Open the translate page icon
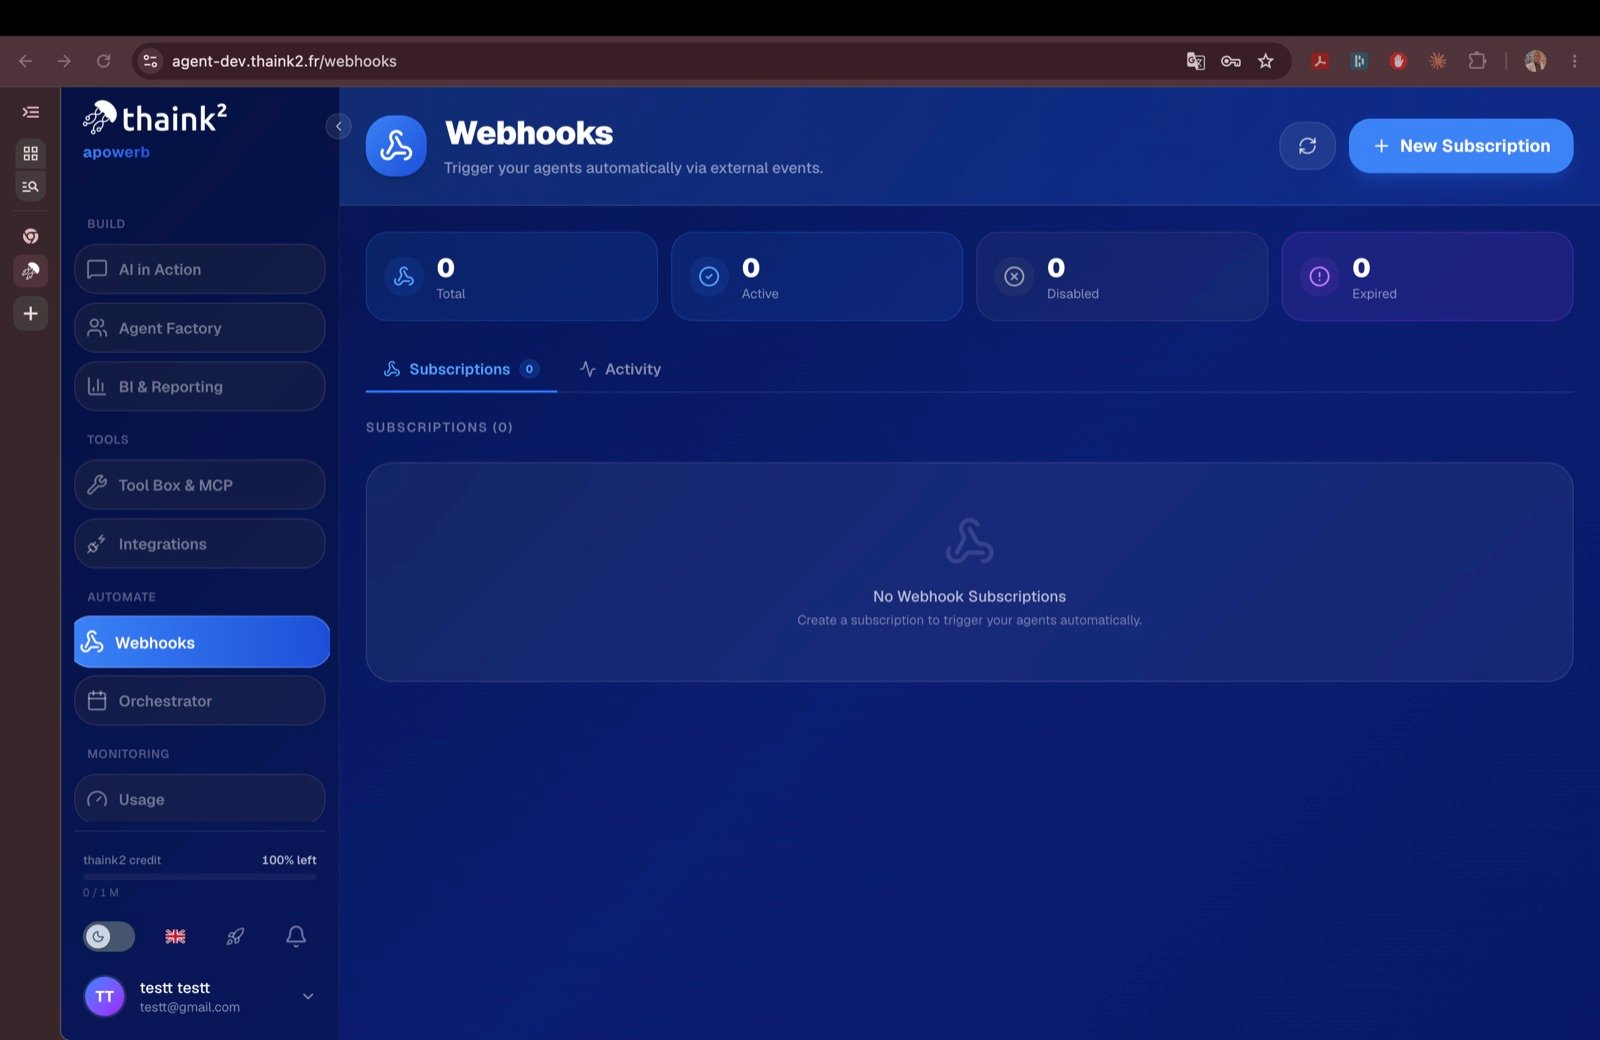This screenshot has width=1600, height=1040. coord(1195,61)
